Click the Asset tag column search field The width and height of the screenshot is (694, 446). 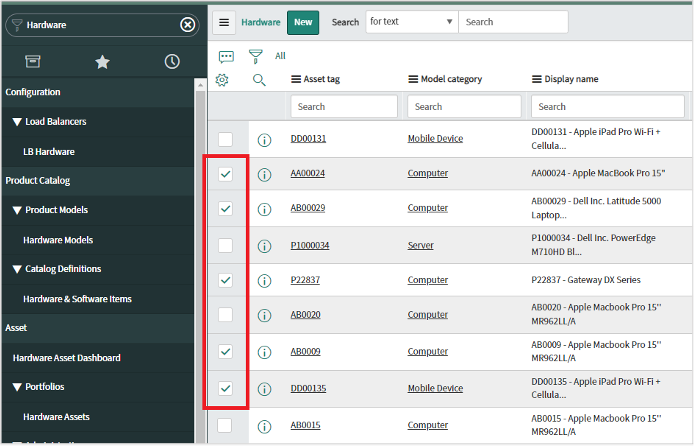tap(344, 107)
